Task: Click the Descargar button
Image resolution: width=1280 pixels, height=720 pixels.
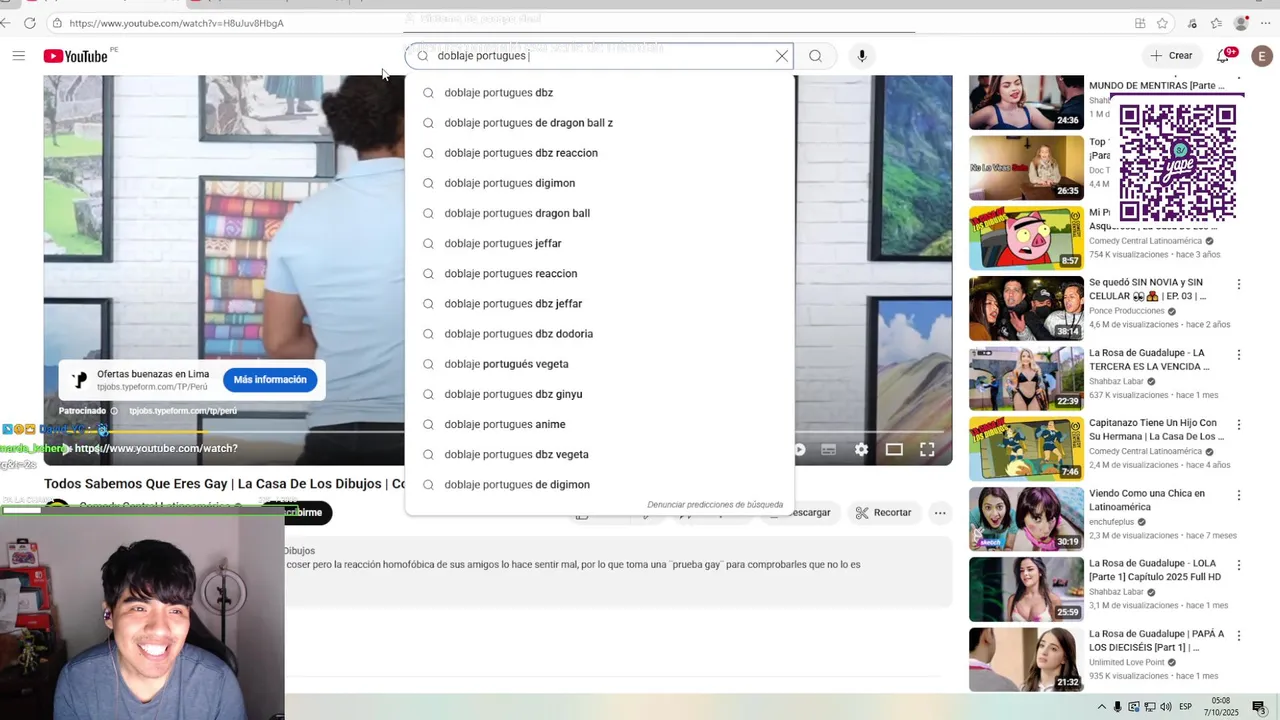Action: pos(811,513)
